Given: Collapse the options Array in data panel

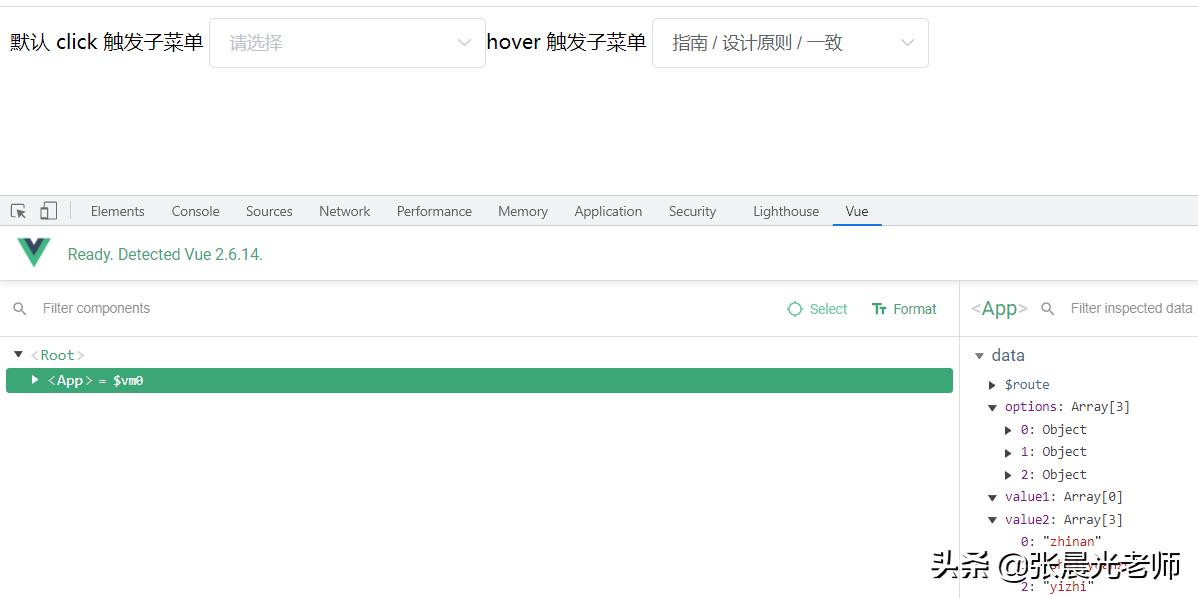Looking at the screenshot, I should click(992, 407).
